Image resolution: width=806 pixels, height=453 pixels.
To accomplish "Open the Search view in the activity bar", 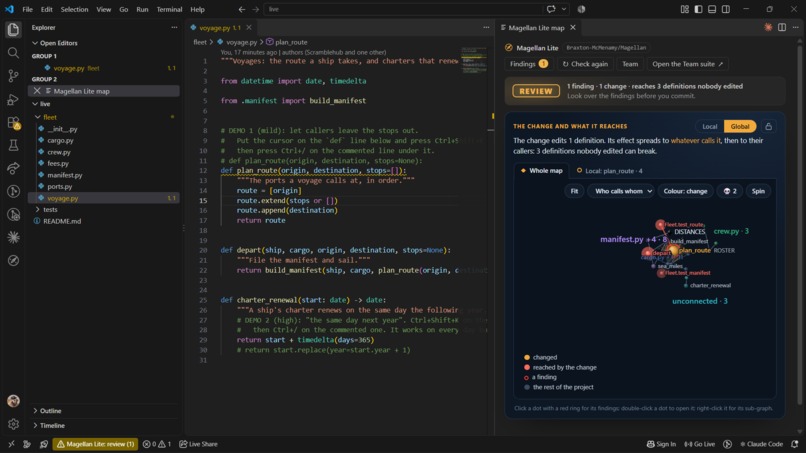I will point(13,52).
